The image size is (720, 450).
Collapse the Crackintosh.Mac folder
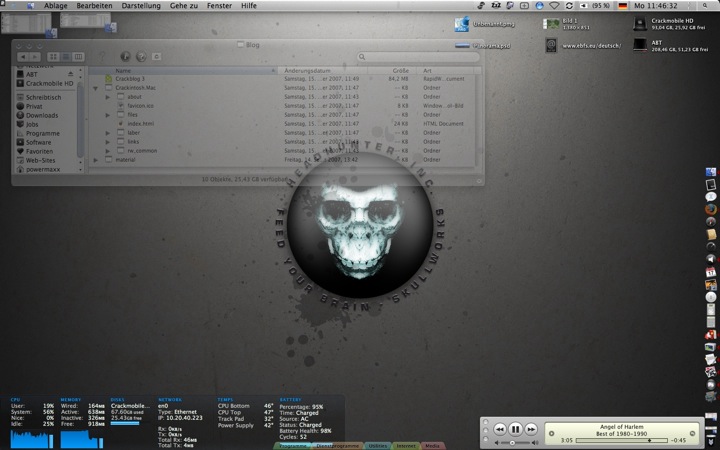96,88
